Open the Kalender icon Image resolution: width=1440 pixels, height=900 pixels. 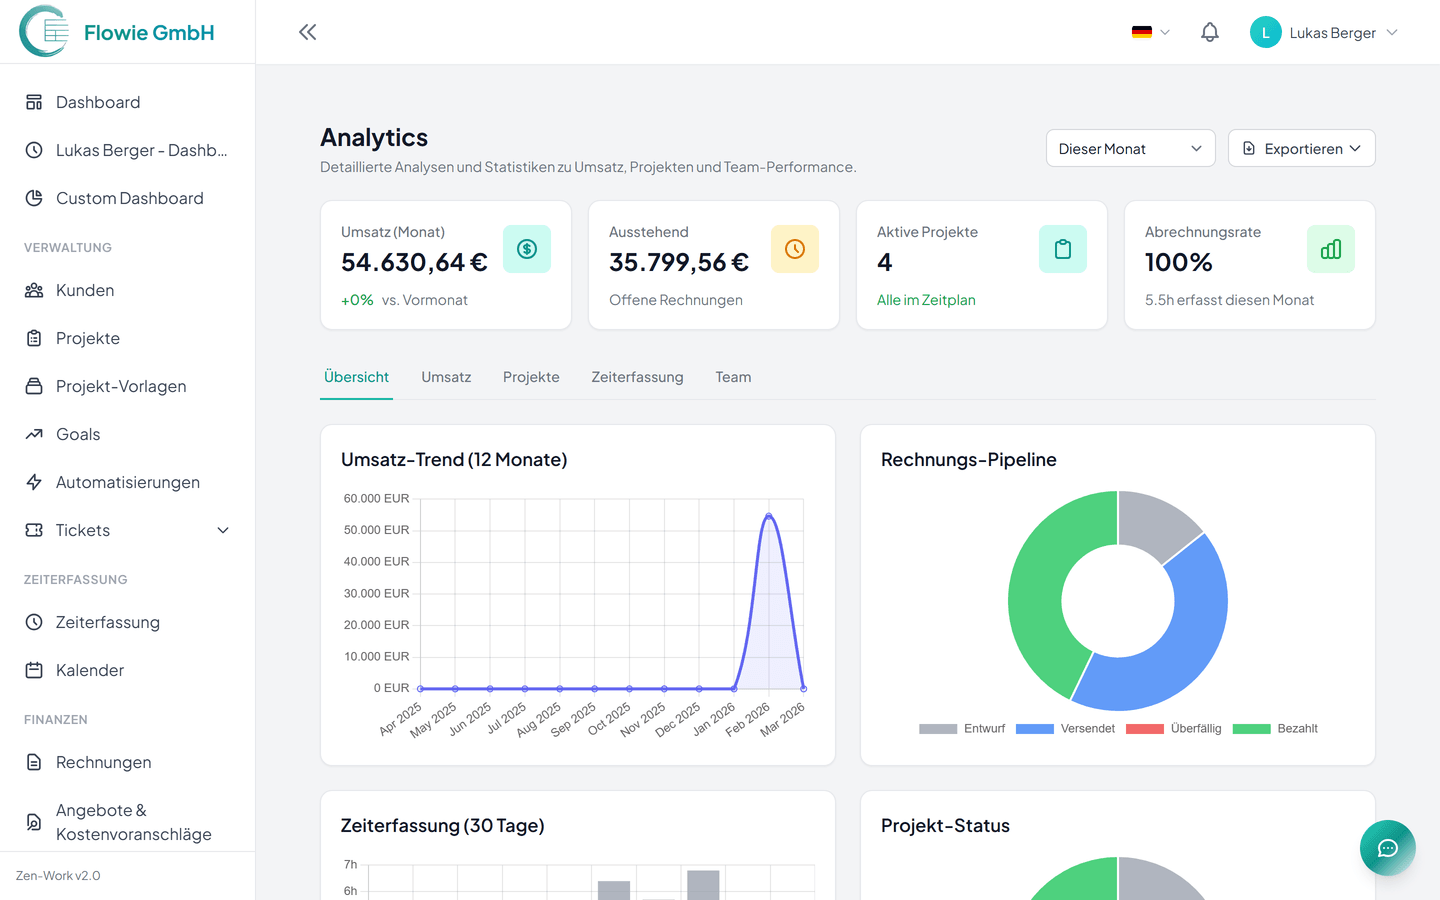pos(34,670)
